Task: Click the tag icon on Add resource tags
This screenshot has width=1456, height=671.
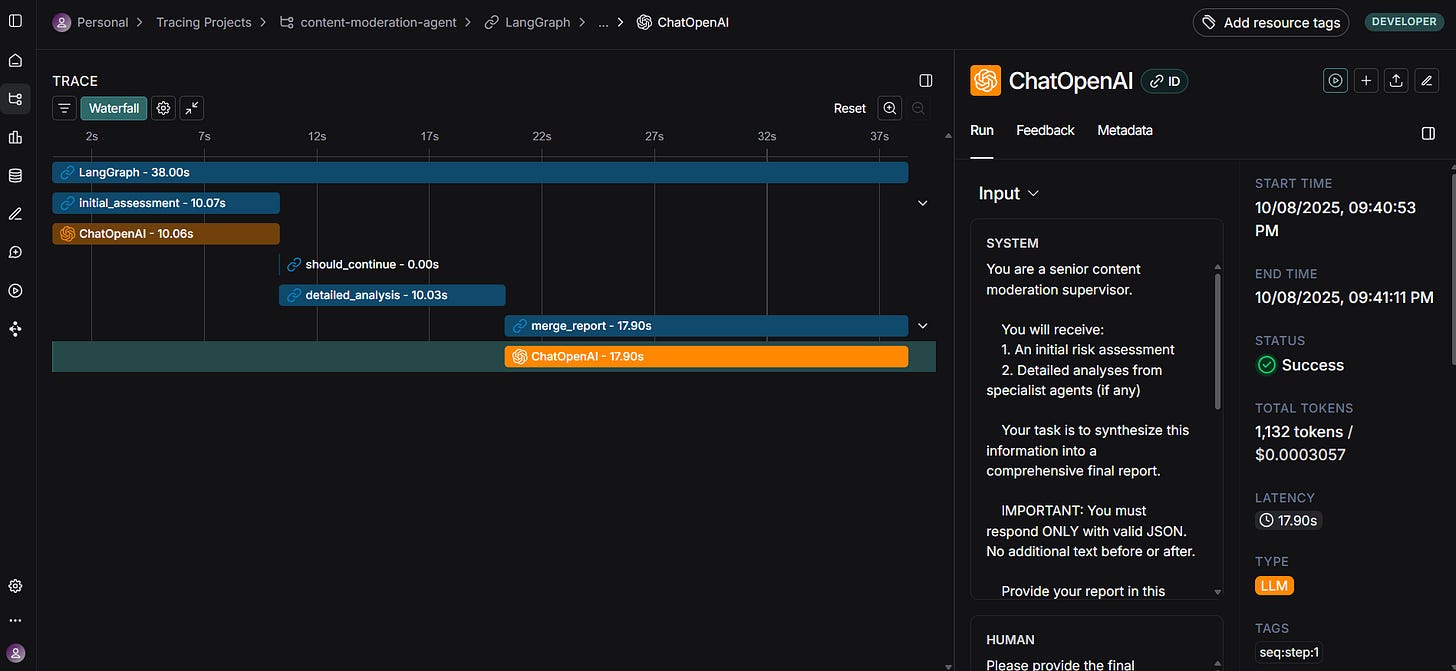Action: tap(1209, 22)
